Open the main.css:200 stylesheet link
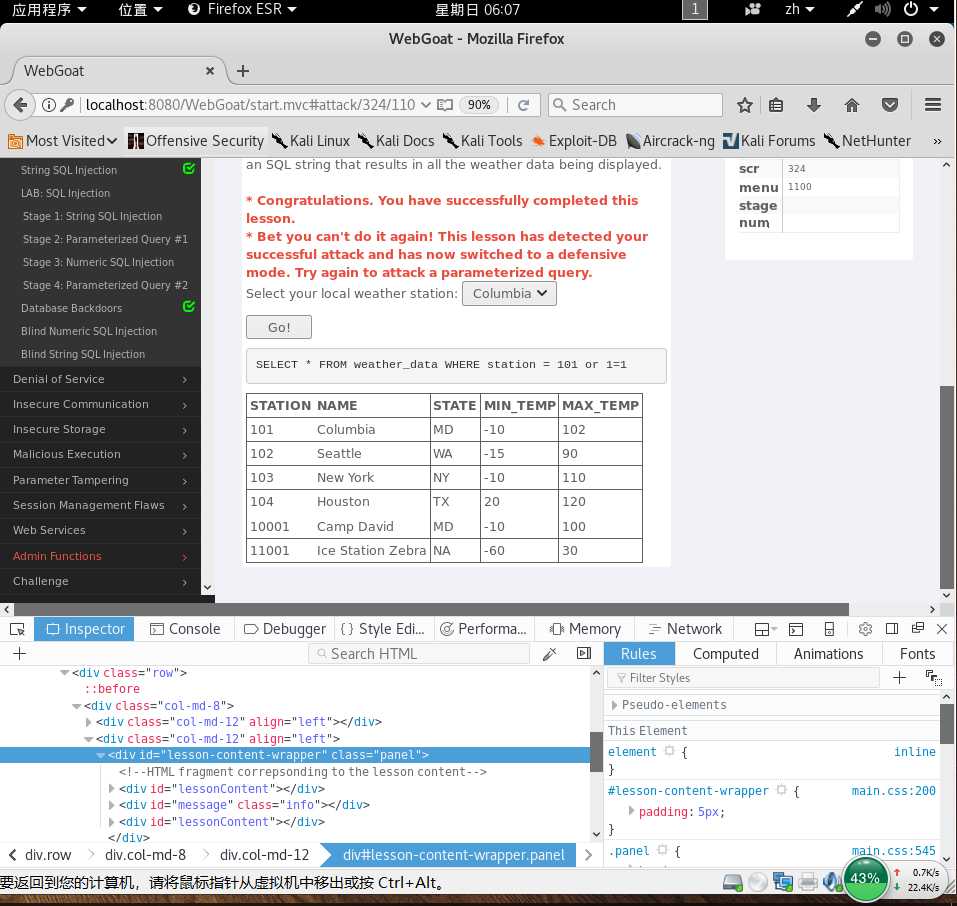957x906 pixels. pyautogui.click(x=893, y=791)
